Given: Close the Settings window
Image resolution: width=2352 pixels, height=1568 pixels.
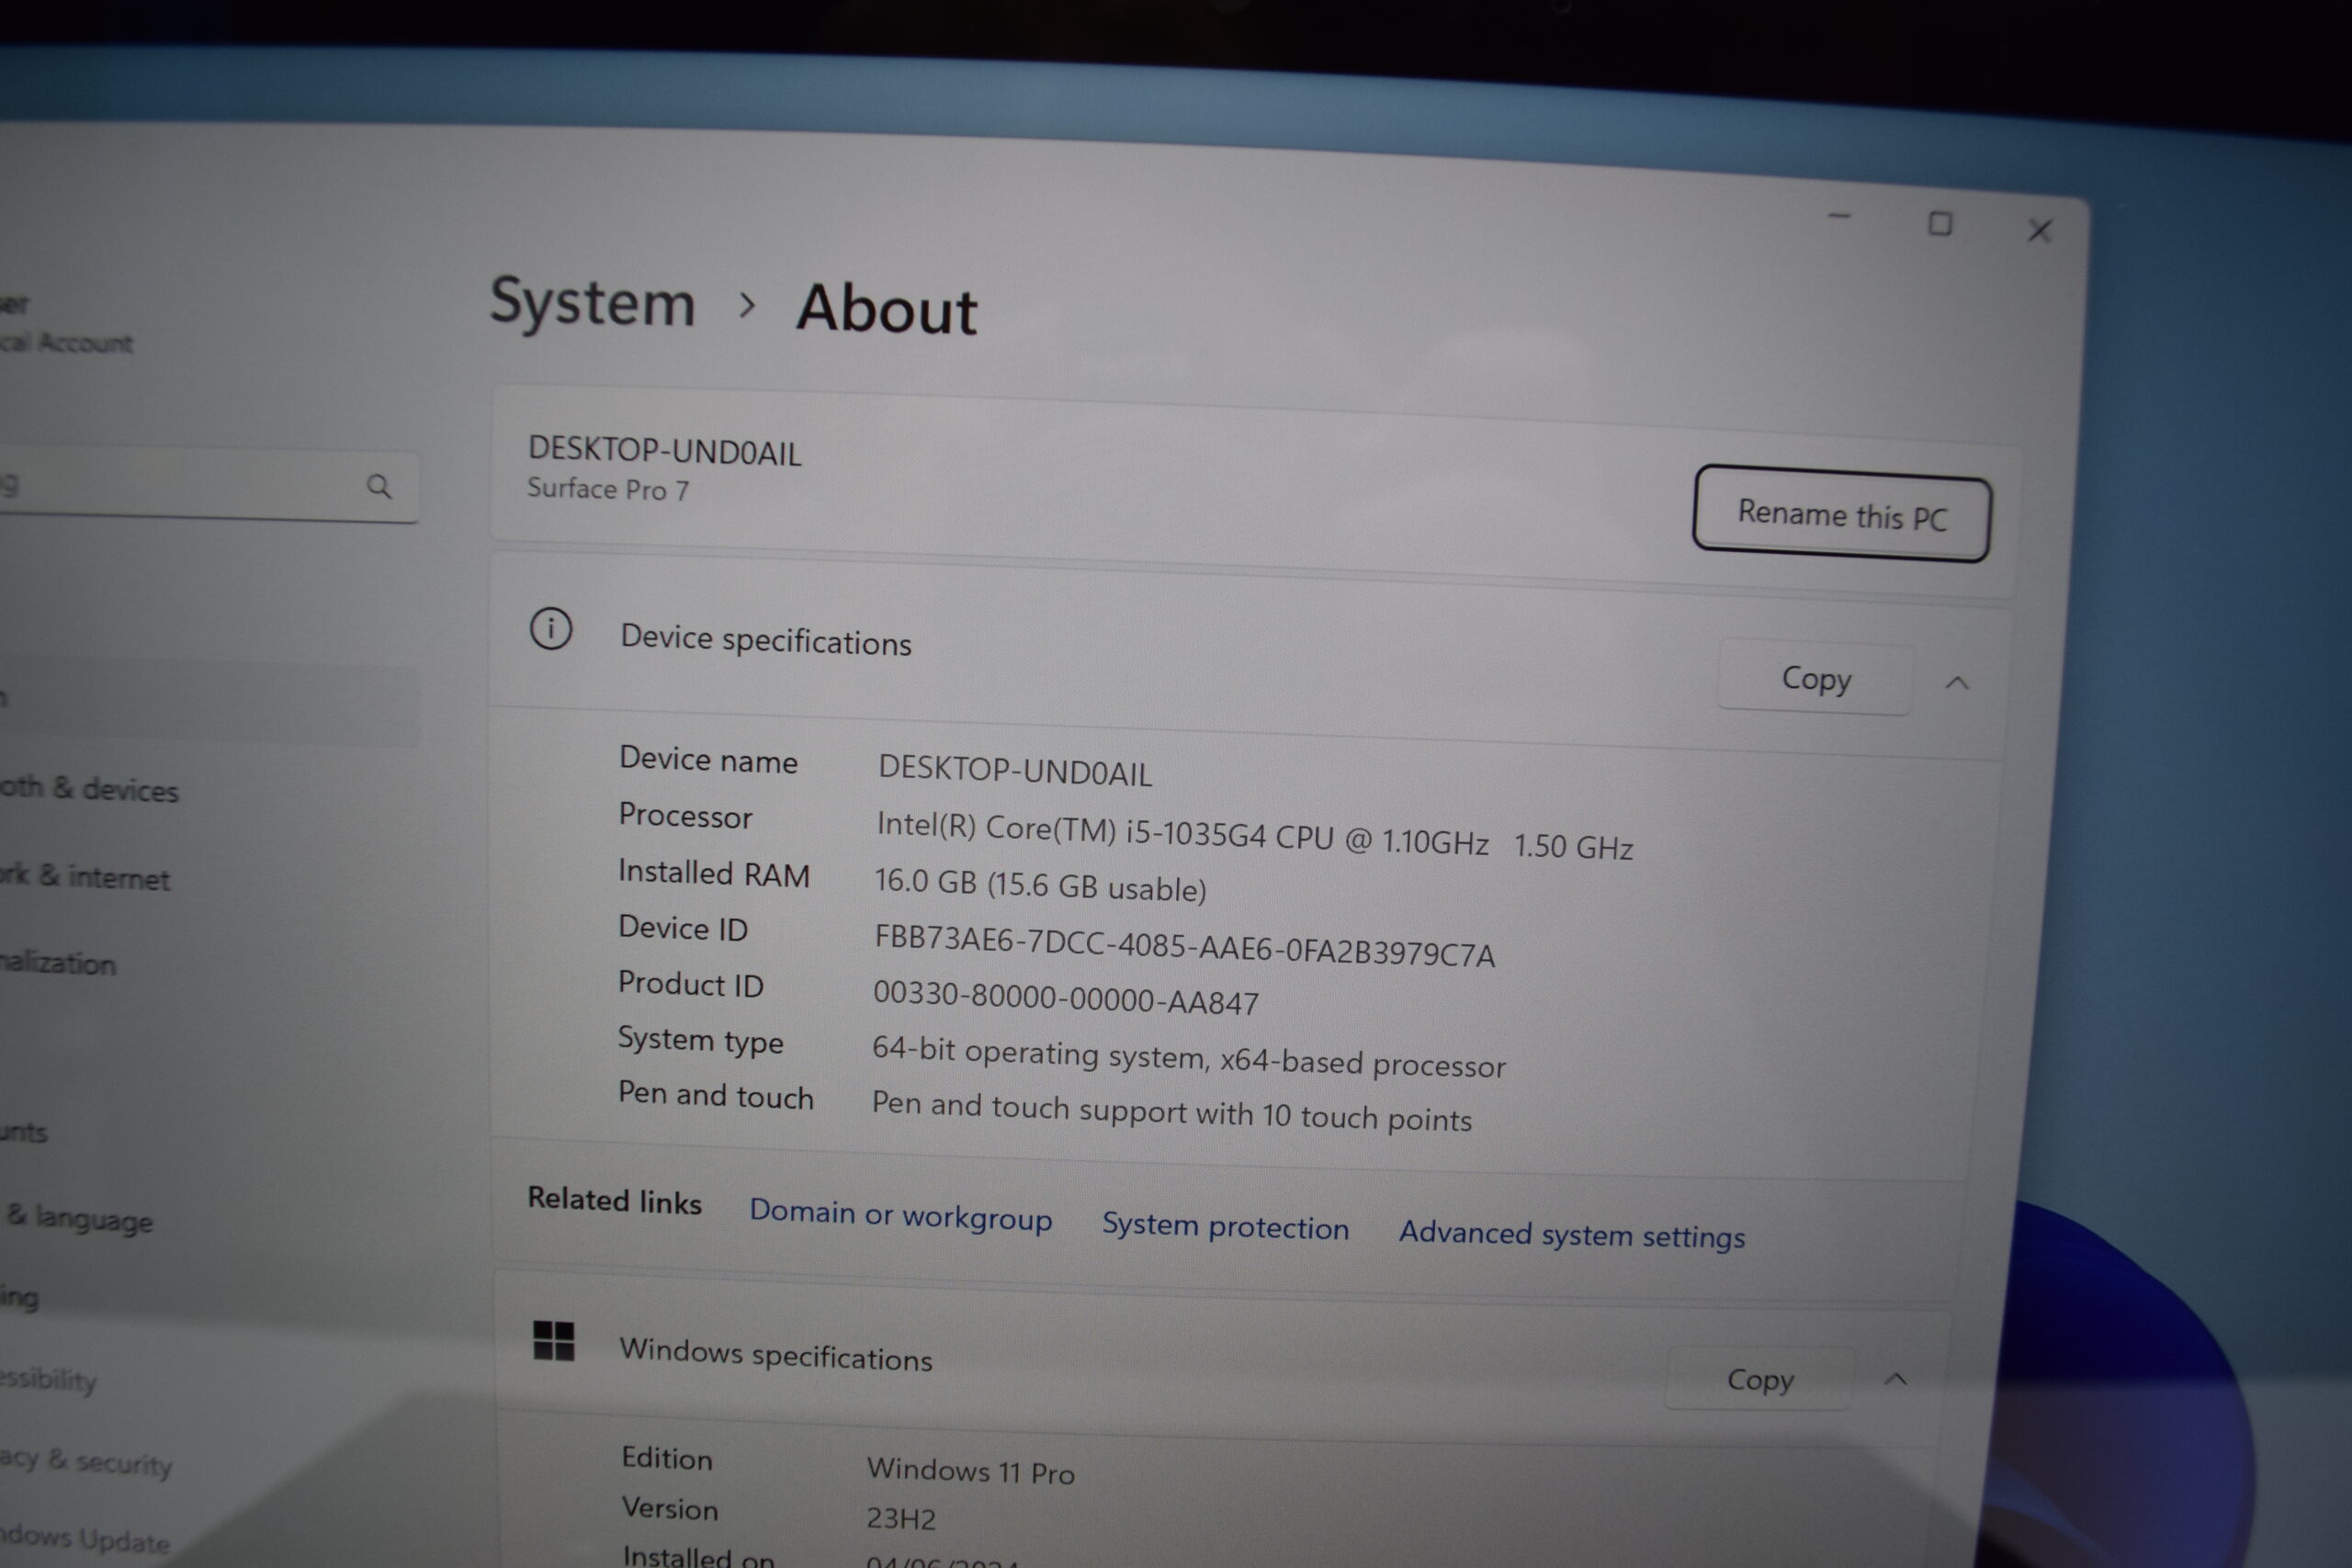Looking at the screenshot, I should coord(2040,231).
